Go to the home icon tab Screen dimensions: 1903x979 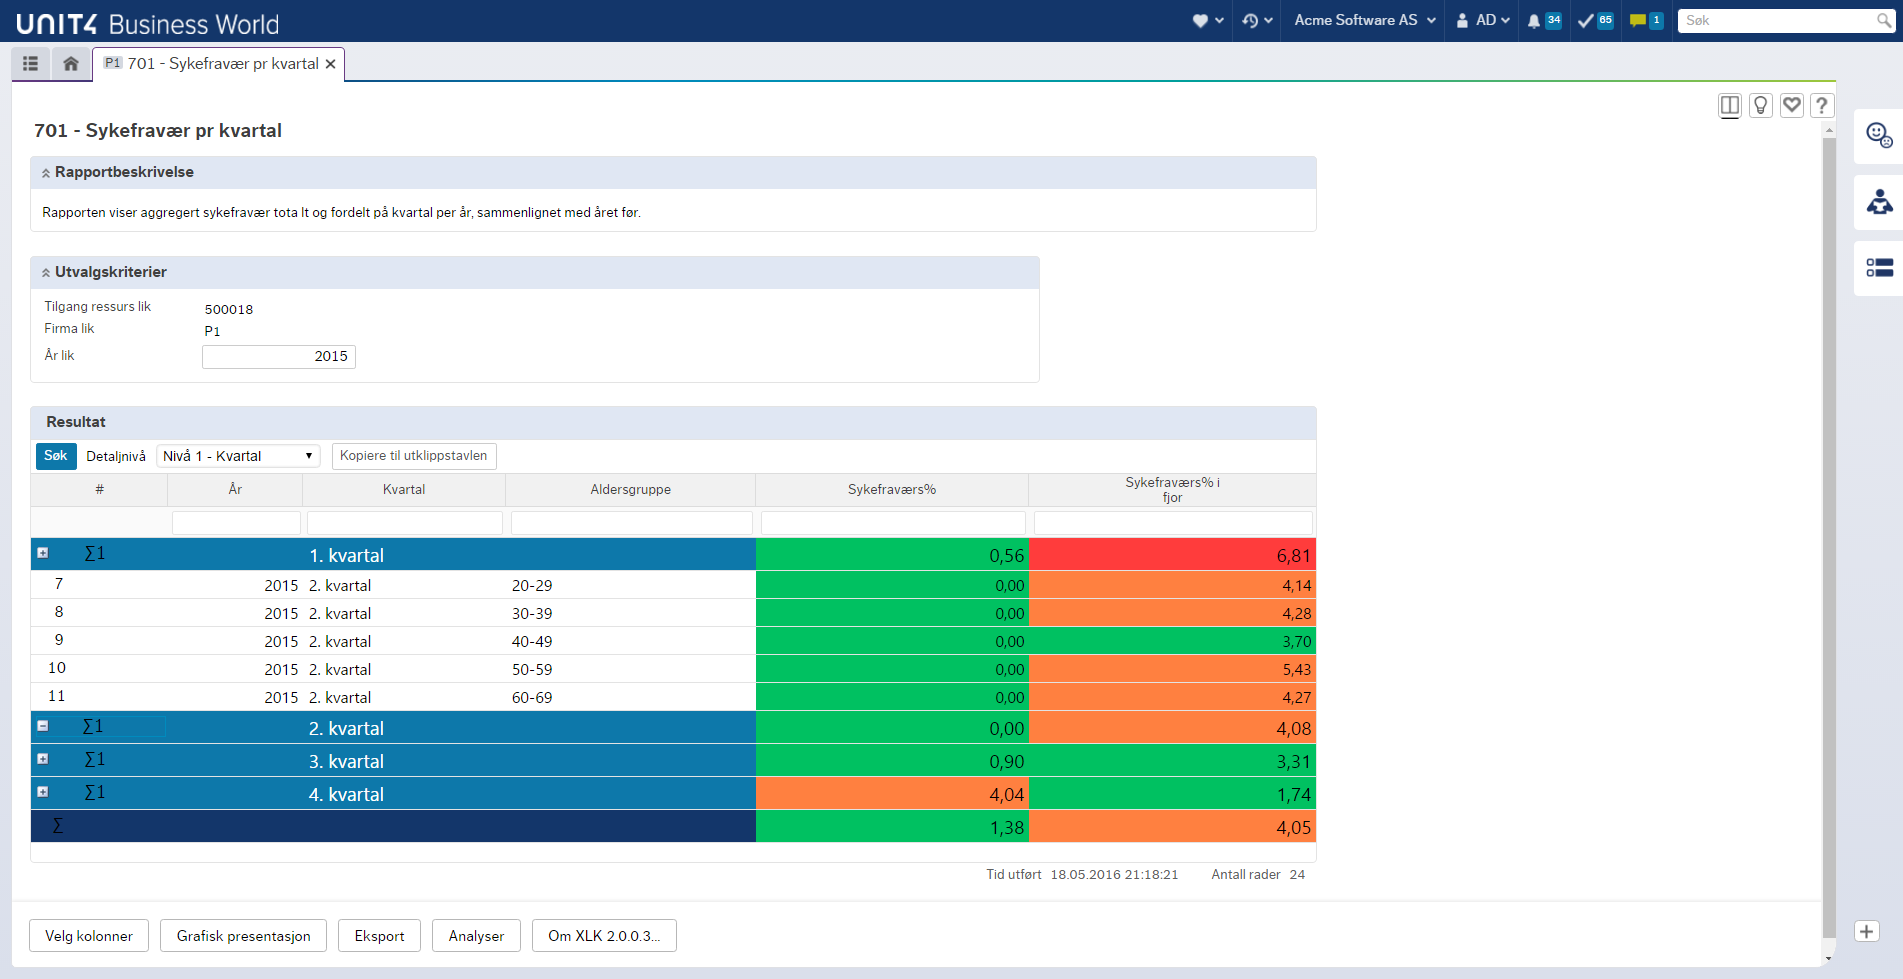click(71, 64)
